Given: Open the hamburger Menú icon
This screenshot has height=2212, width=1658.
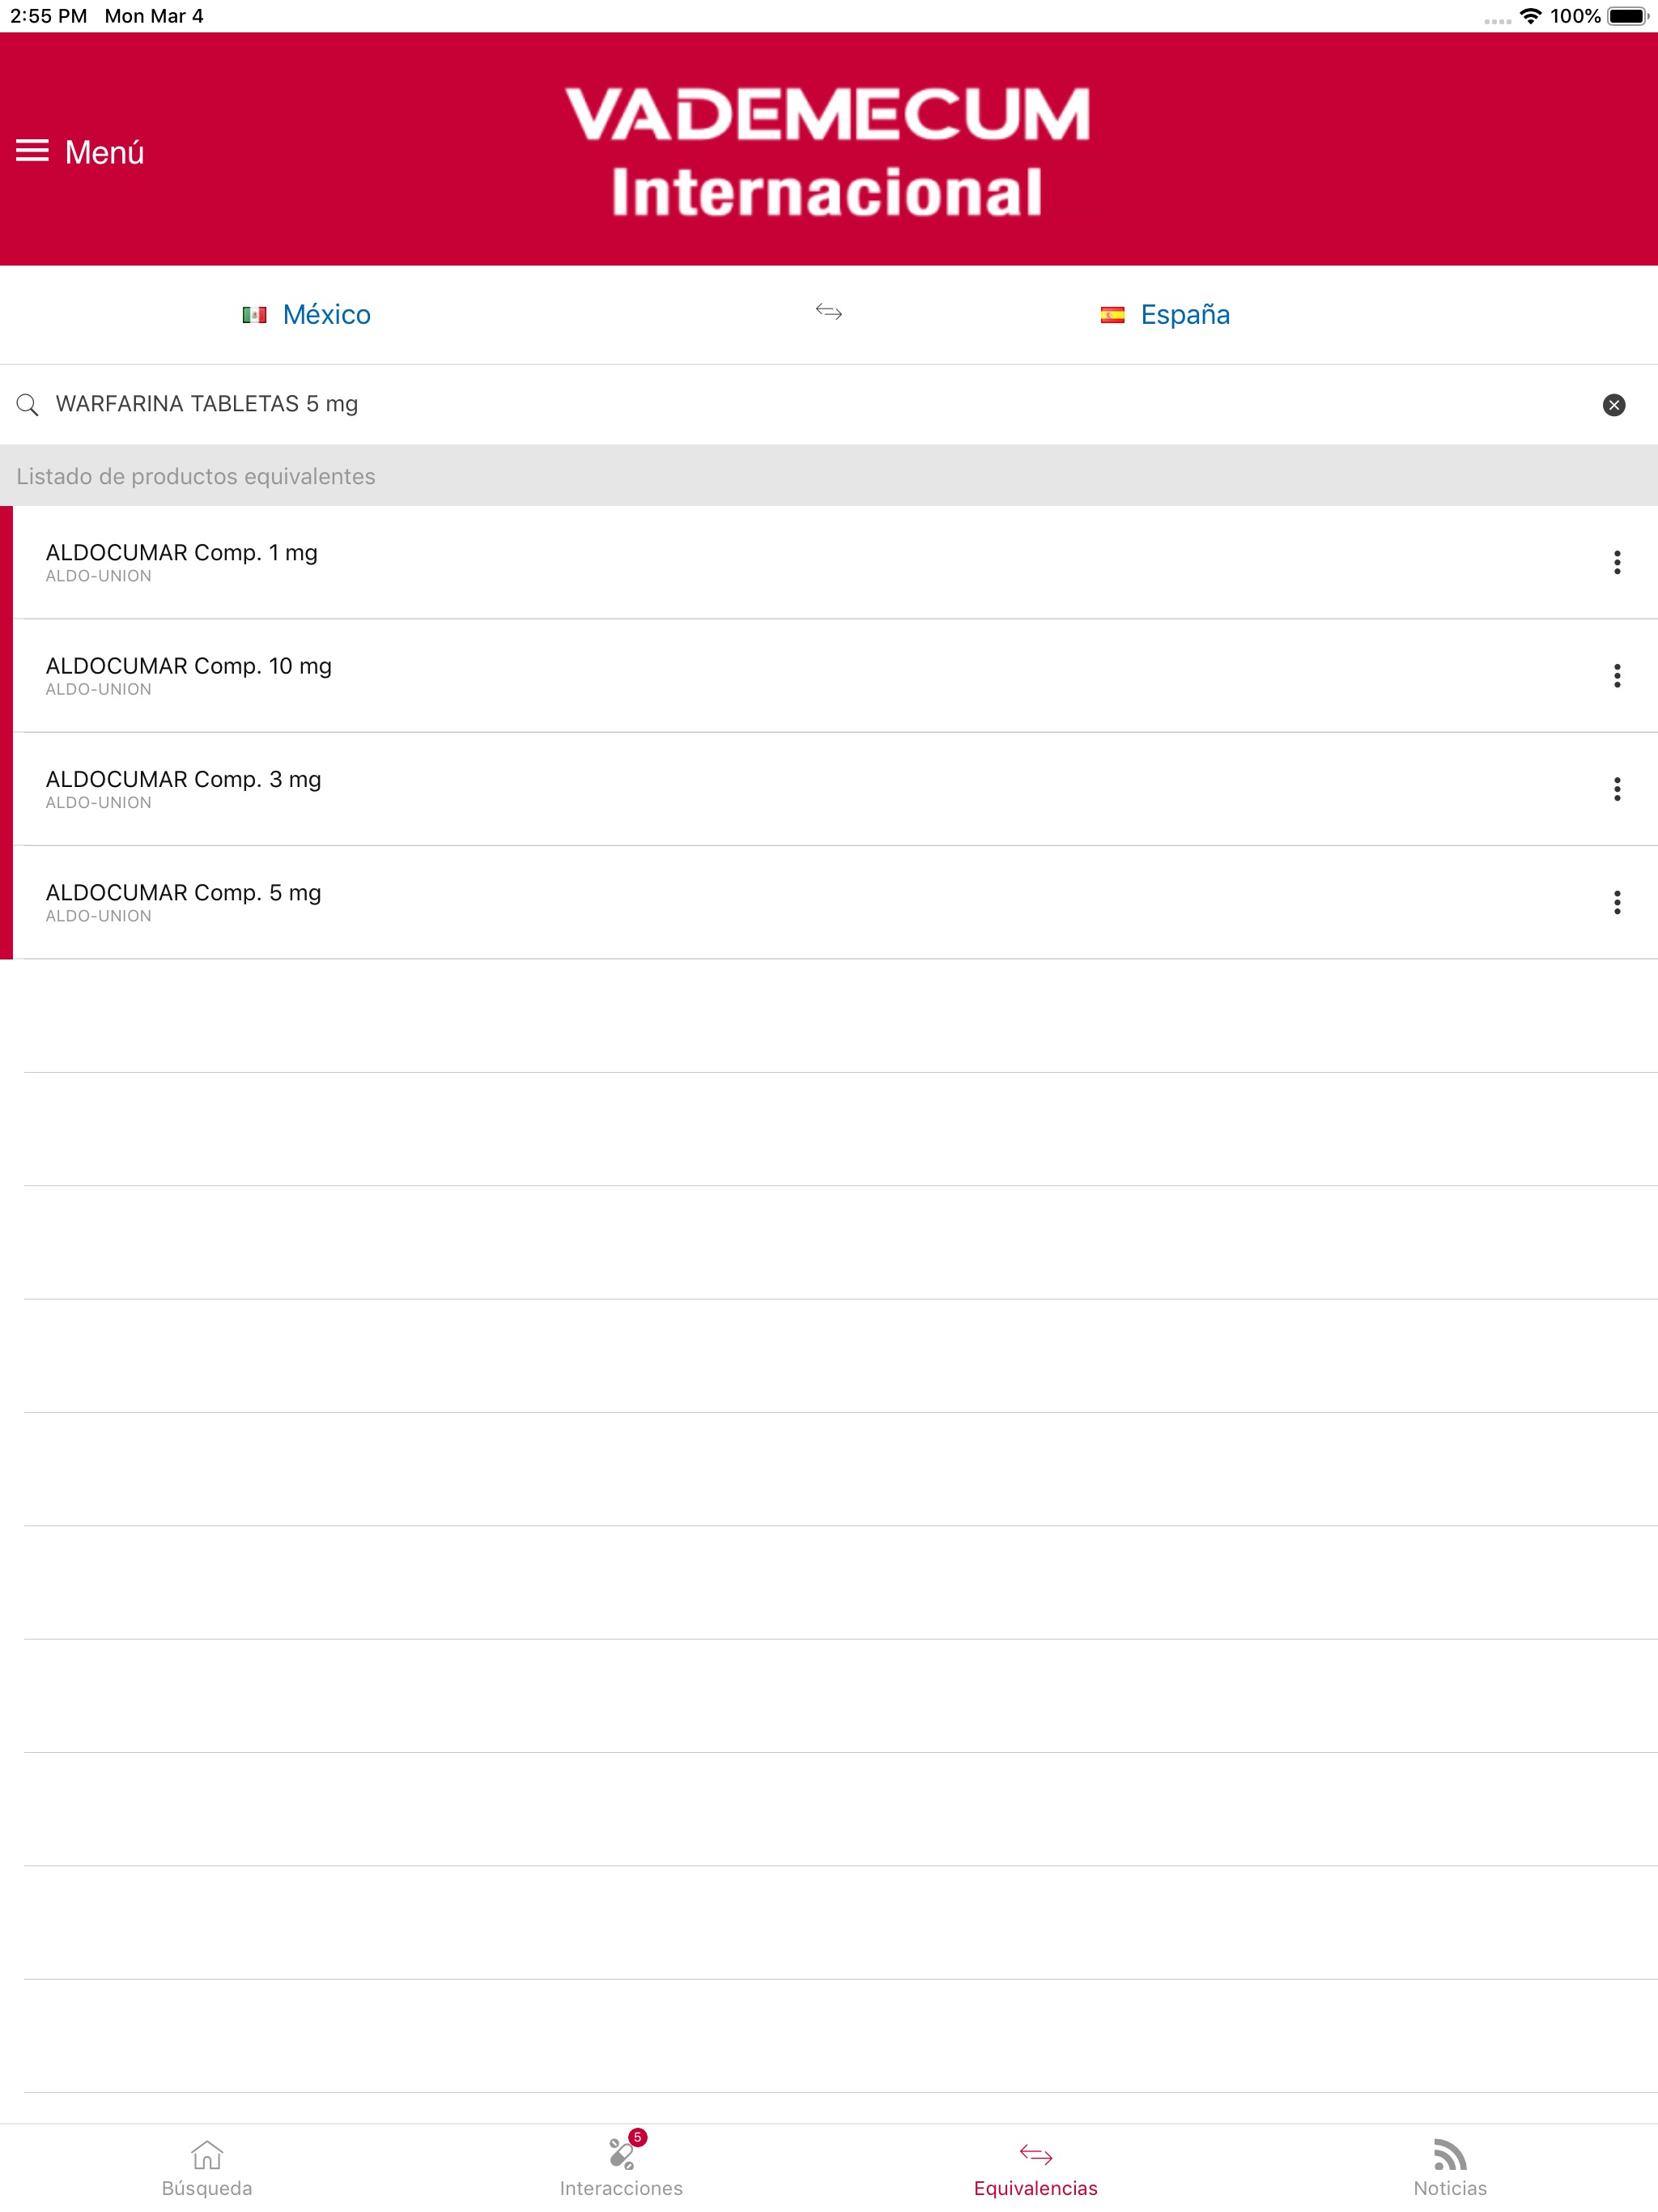Looking at the screenshot, I should pyautogui.click(x=32, y=151).
